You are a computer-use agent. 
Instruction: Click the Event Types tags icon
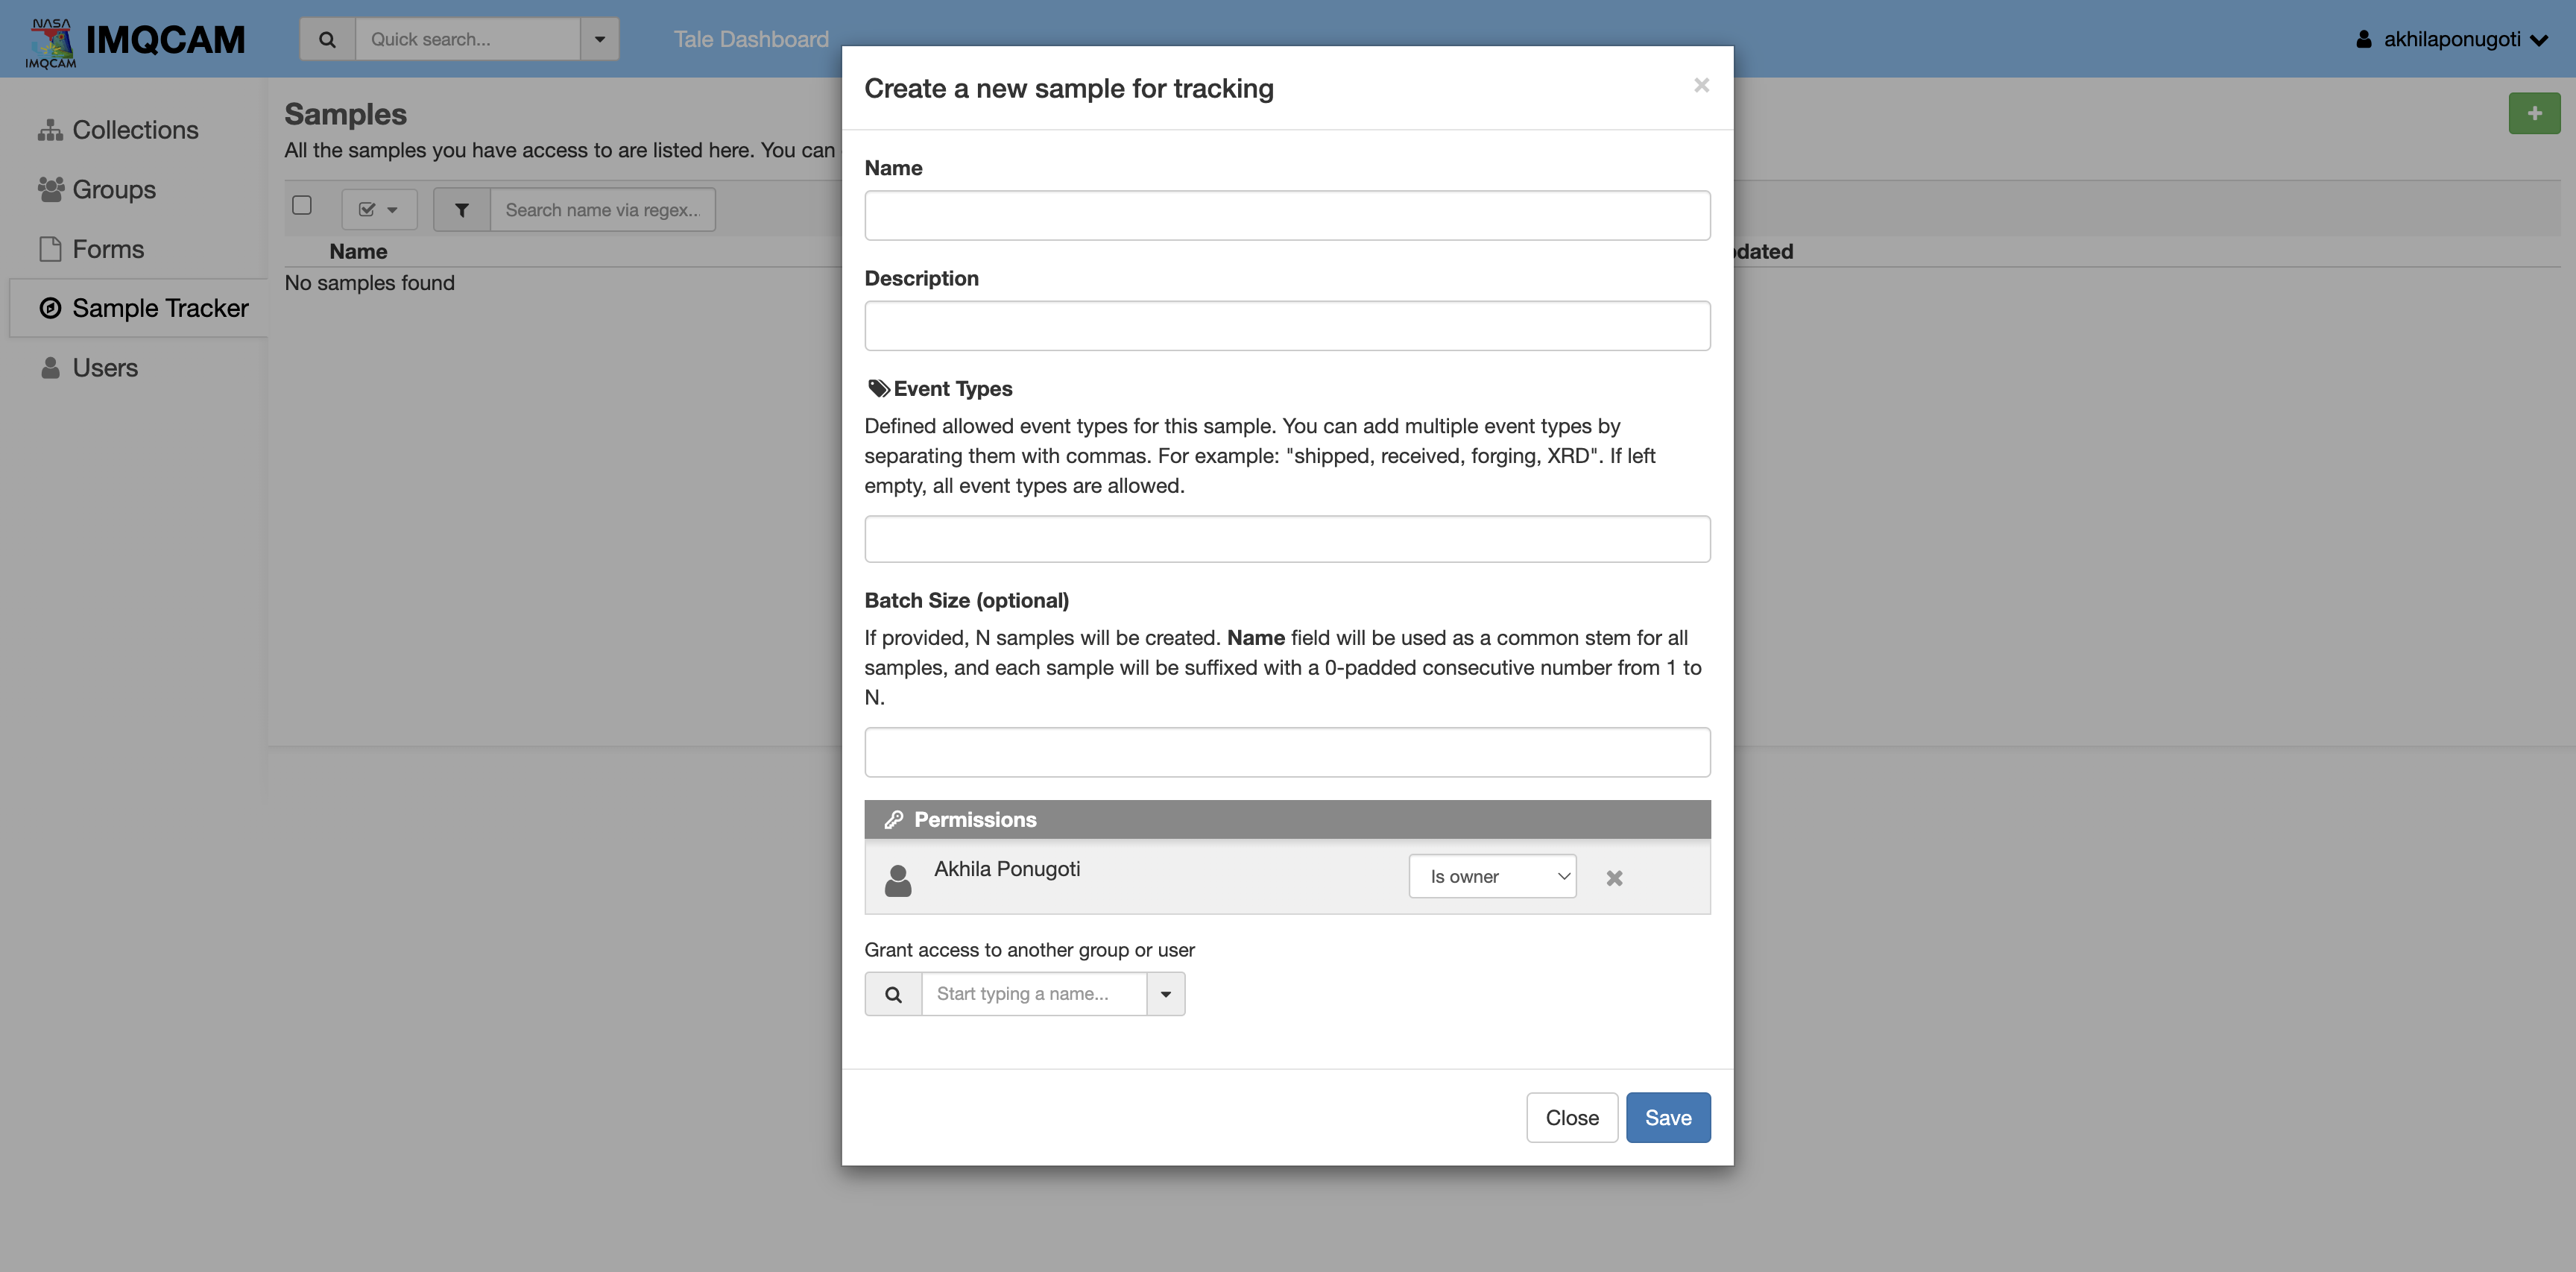coord(879,388)
